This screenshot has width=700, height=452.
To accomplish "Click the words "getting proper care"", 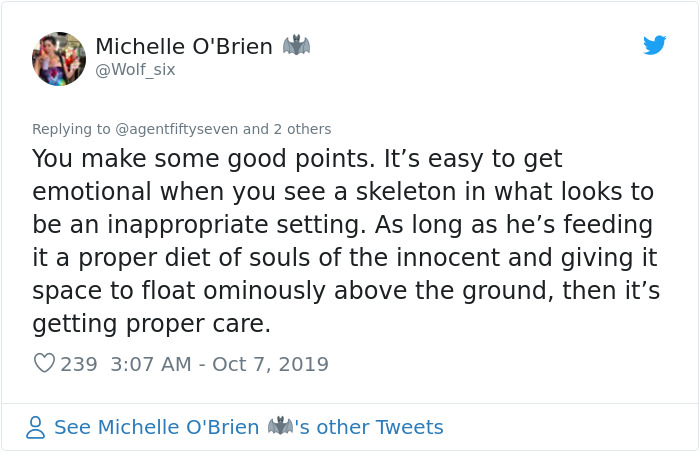I will (x=150, y=325).
